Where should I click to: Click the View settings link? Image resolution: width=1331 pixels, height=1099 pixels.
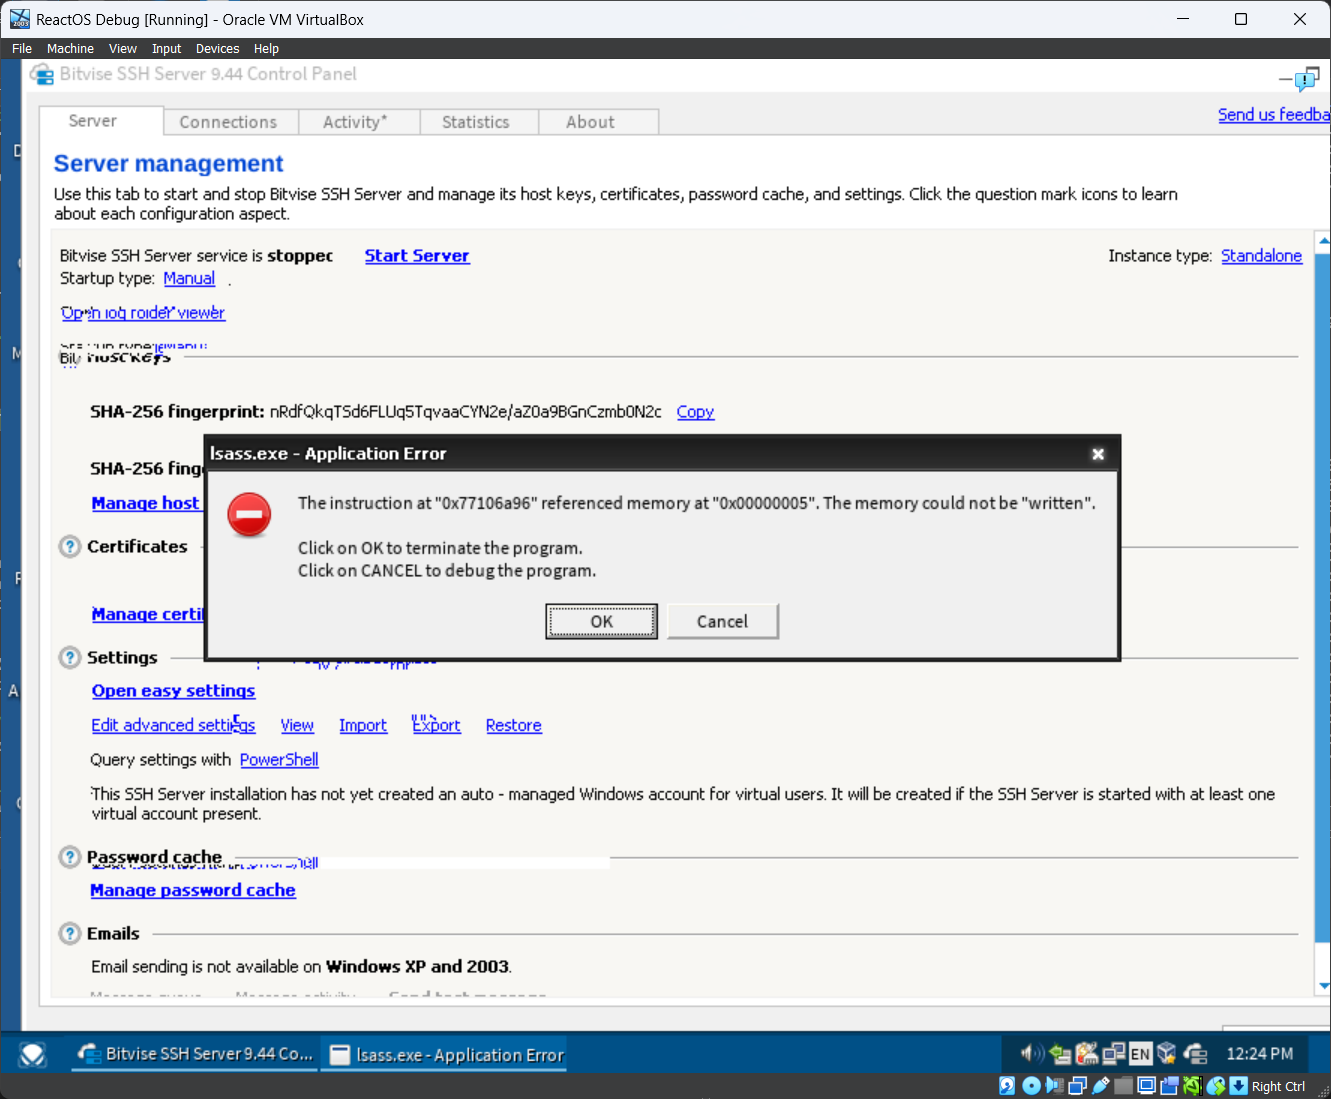[297, 726]
